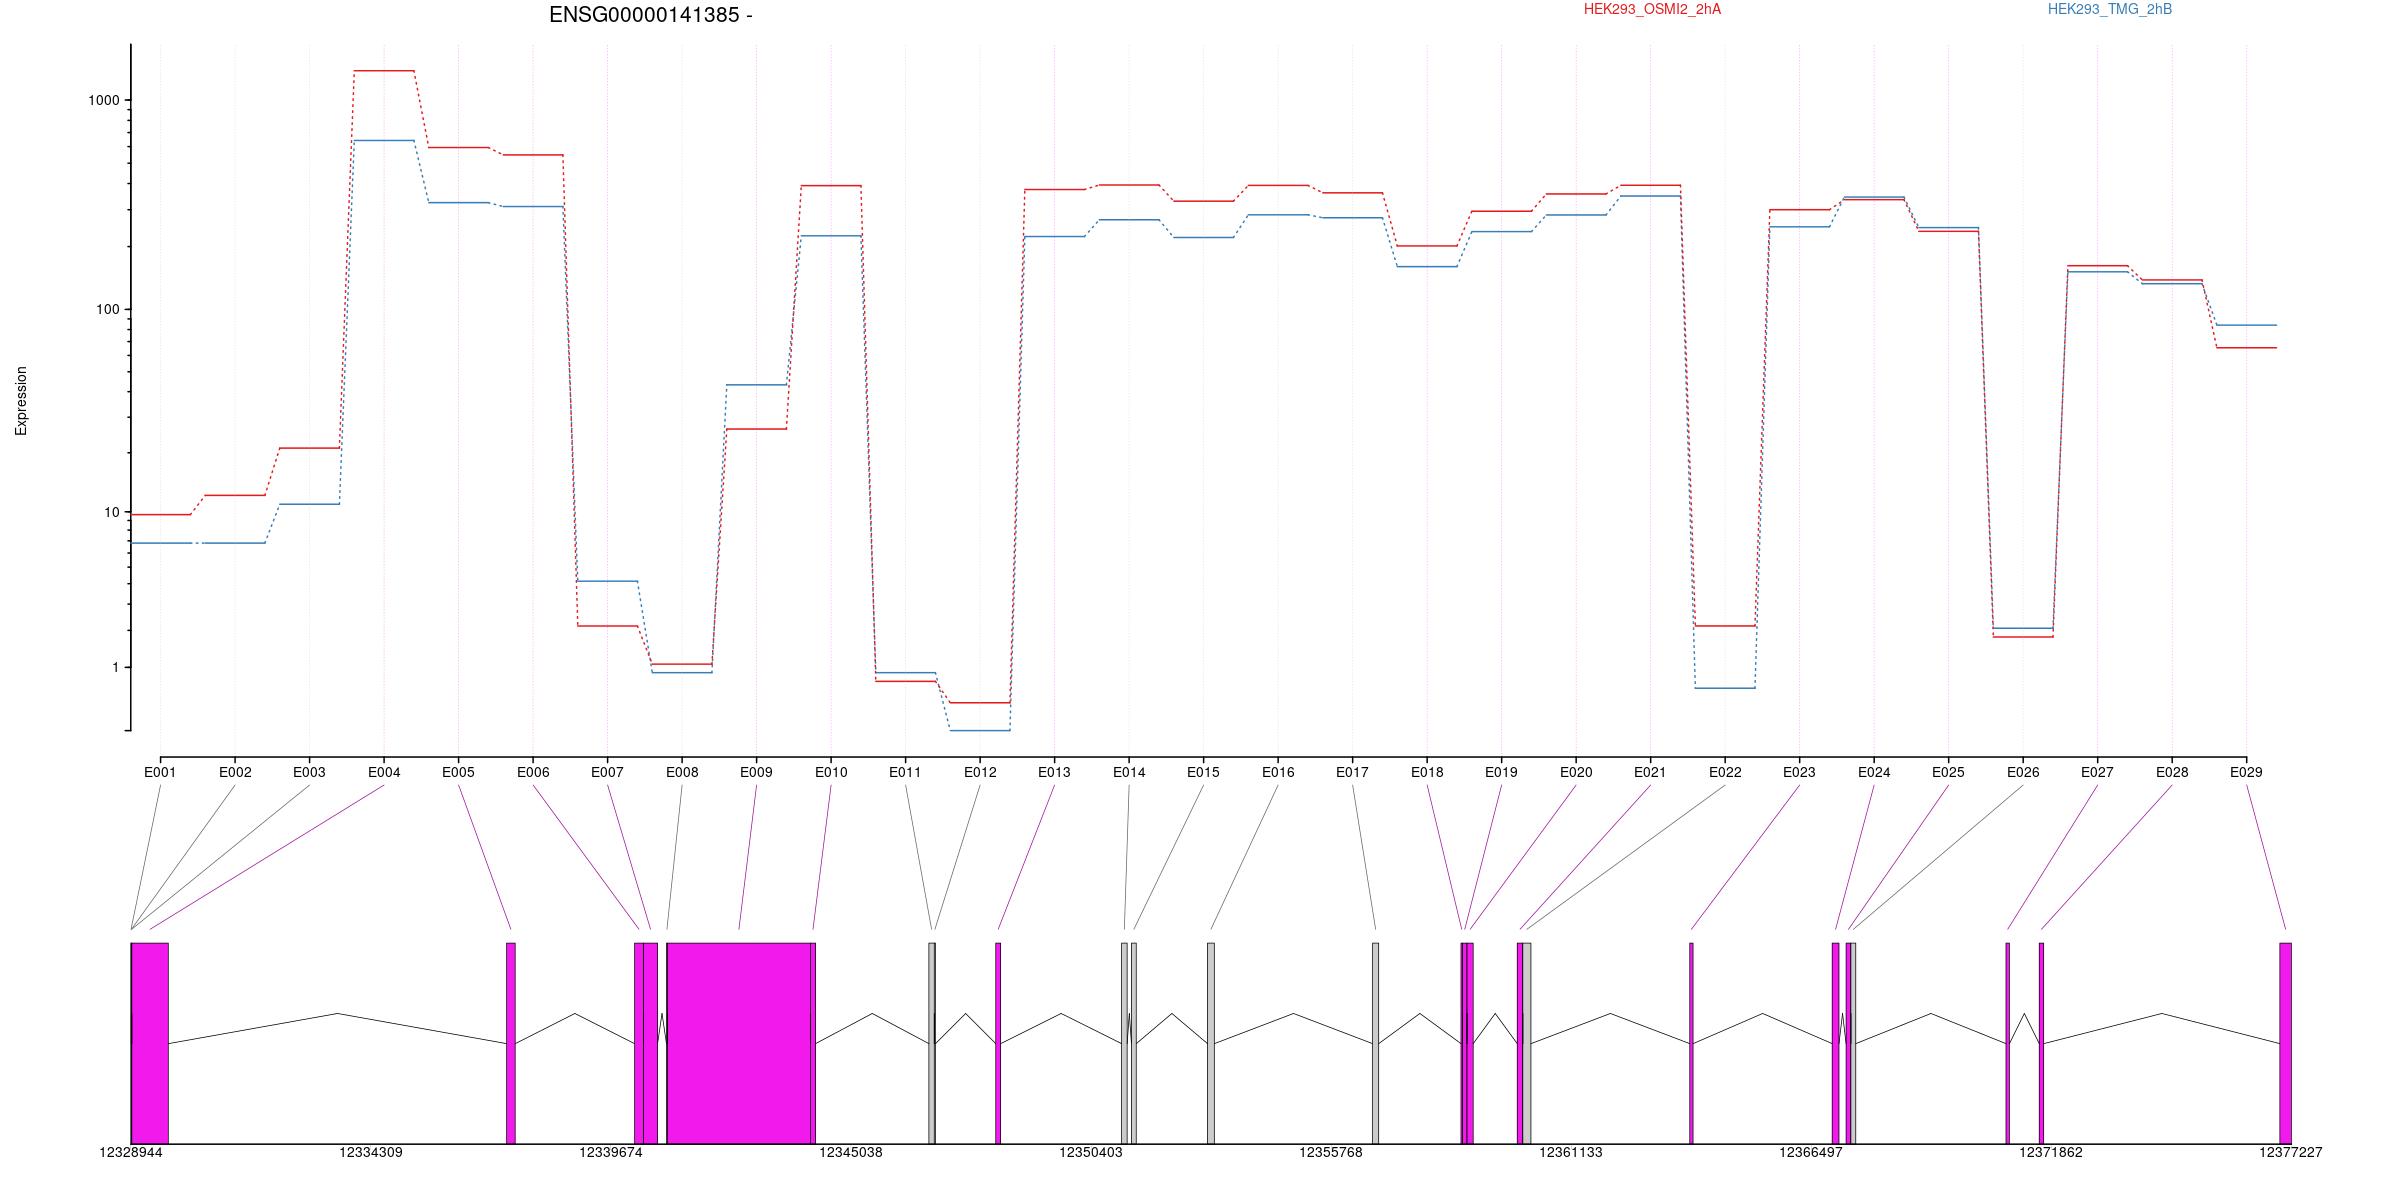The height and width of the screenshot is (1200, 2400).
Task: Click exon label E010
Action: tap(831, 772)
